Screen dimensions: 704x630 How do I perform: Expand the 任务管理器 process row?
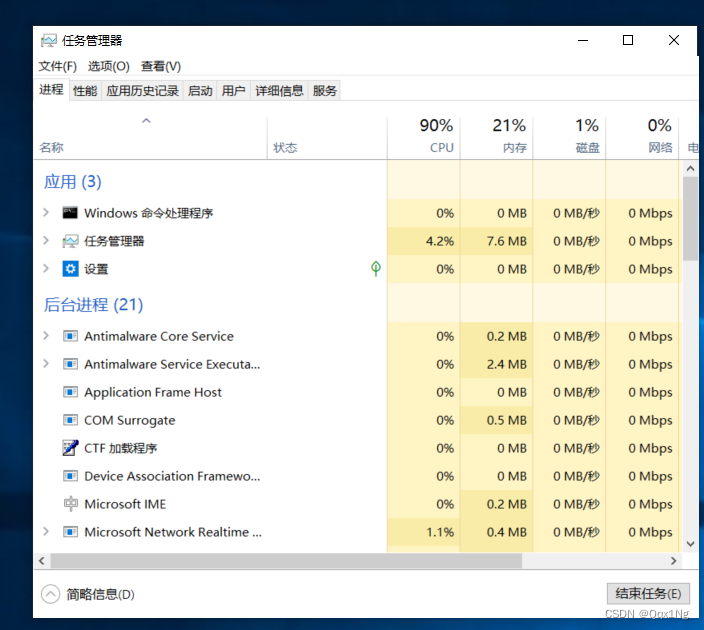coord(46,241)
